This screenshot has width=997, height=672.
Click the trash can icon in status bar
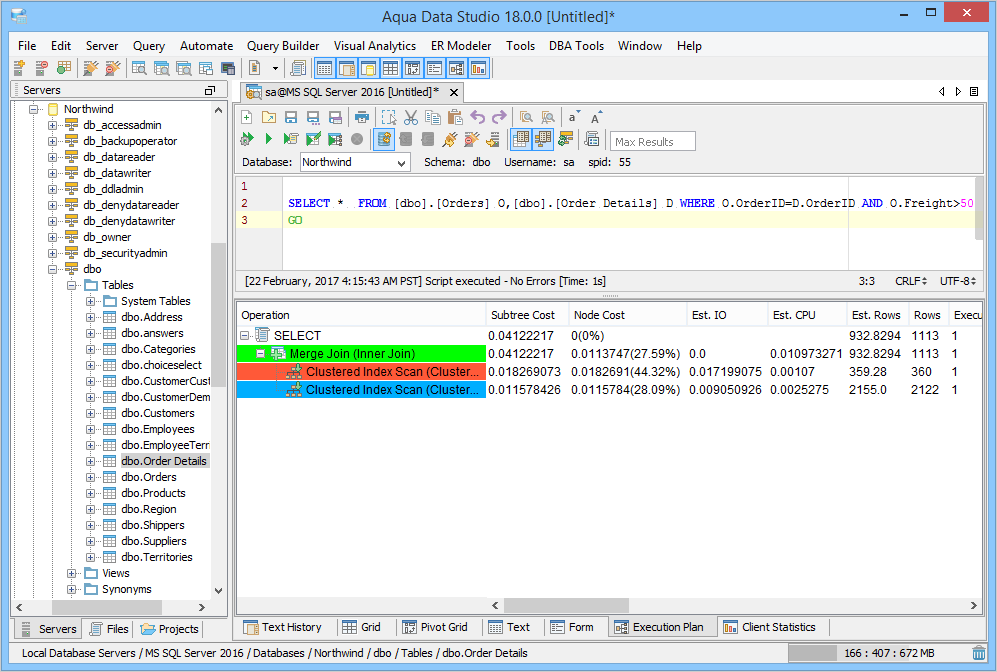[x=979, y=653]
